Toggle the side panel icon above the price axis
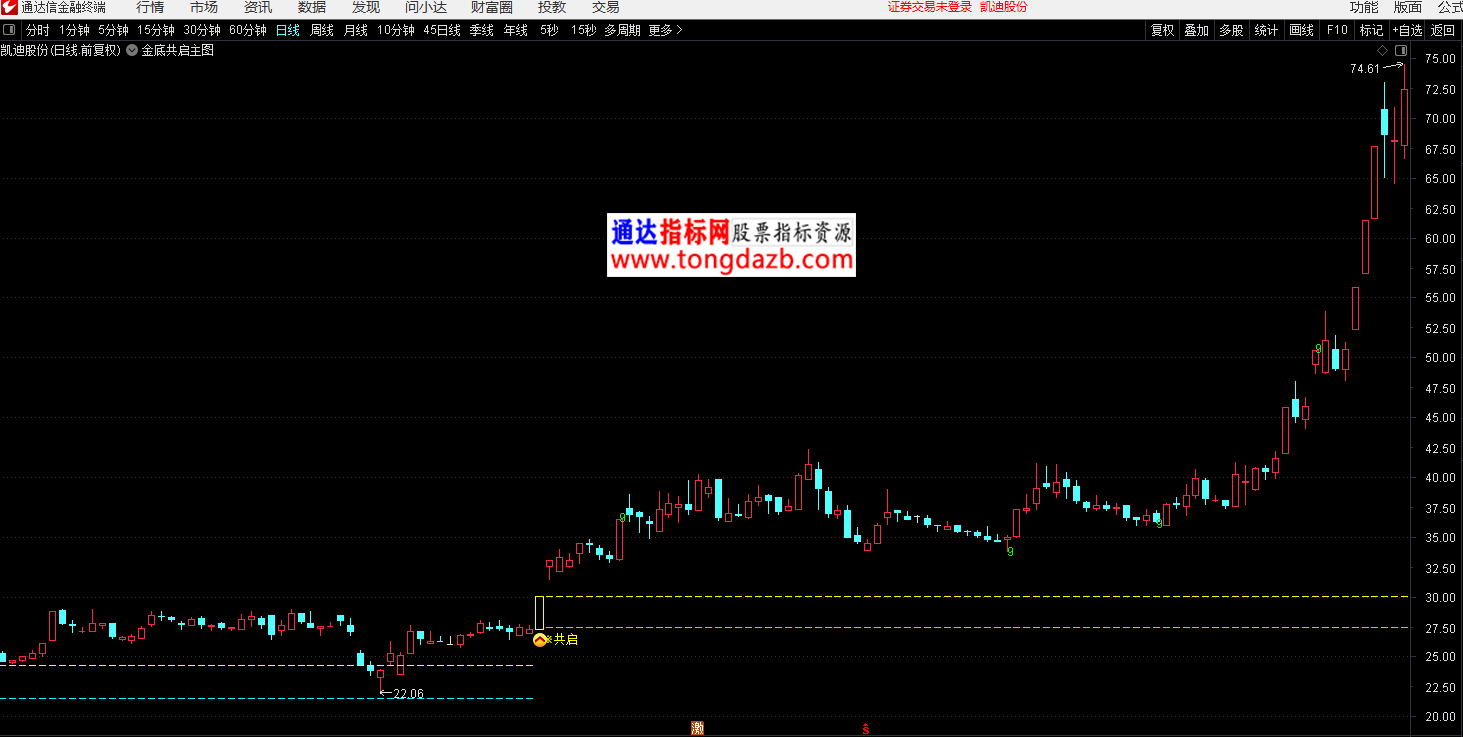The image size is (1463, 737). point(1401,50)
